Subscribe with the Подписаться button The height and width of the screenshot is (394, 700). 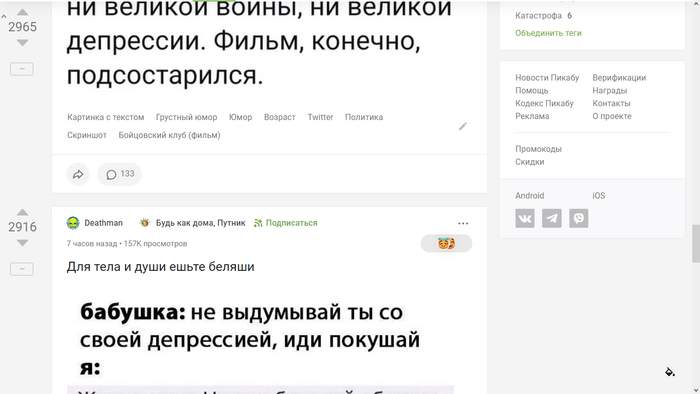tap(286, 223)
